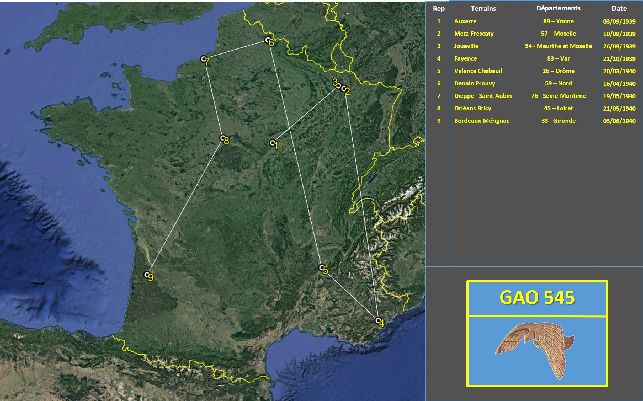643x401 pixels.
Task: Select map marker 9 at Bordeaux Mérignac
Action: (148, 274)
